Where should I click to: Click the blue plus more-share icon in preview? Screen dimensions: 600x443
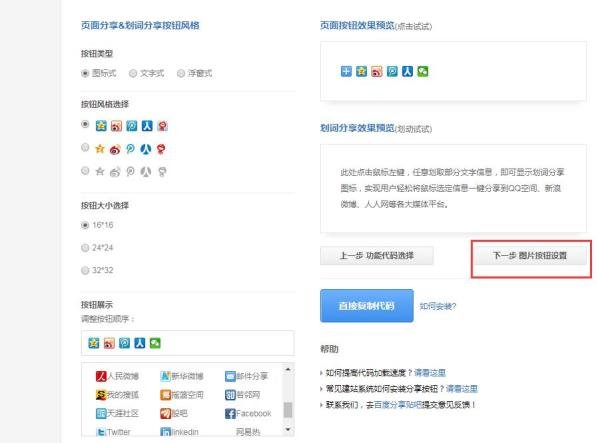[x=346, y=71]
